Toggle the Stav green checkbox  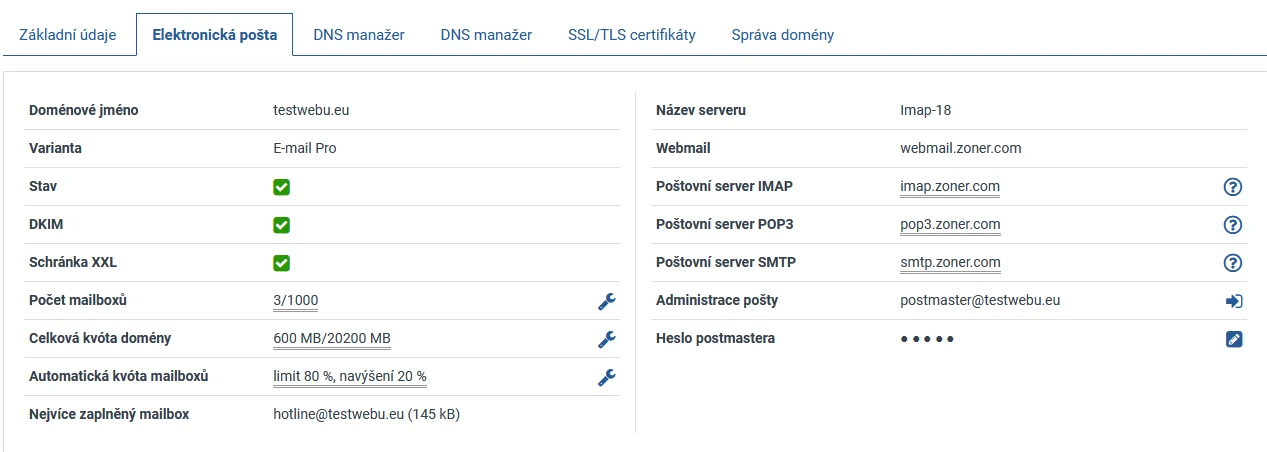click(282, 187)
